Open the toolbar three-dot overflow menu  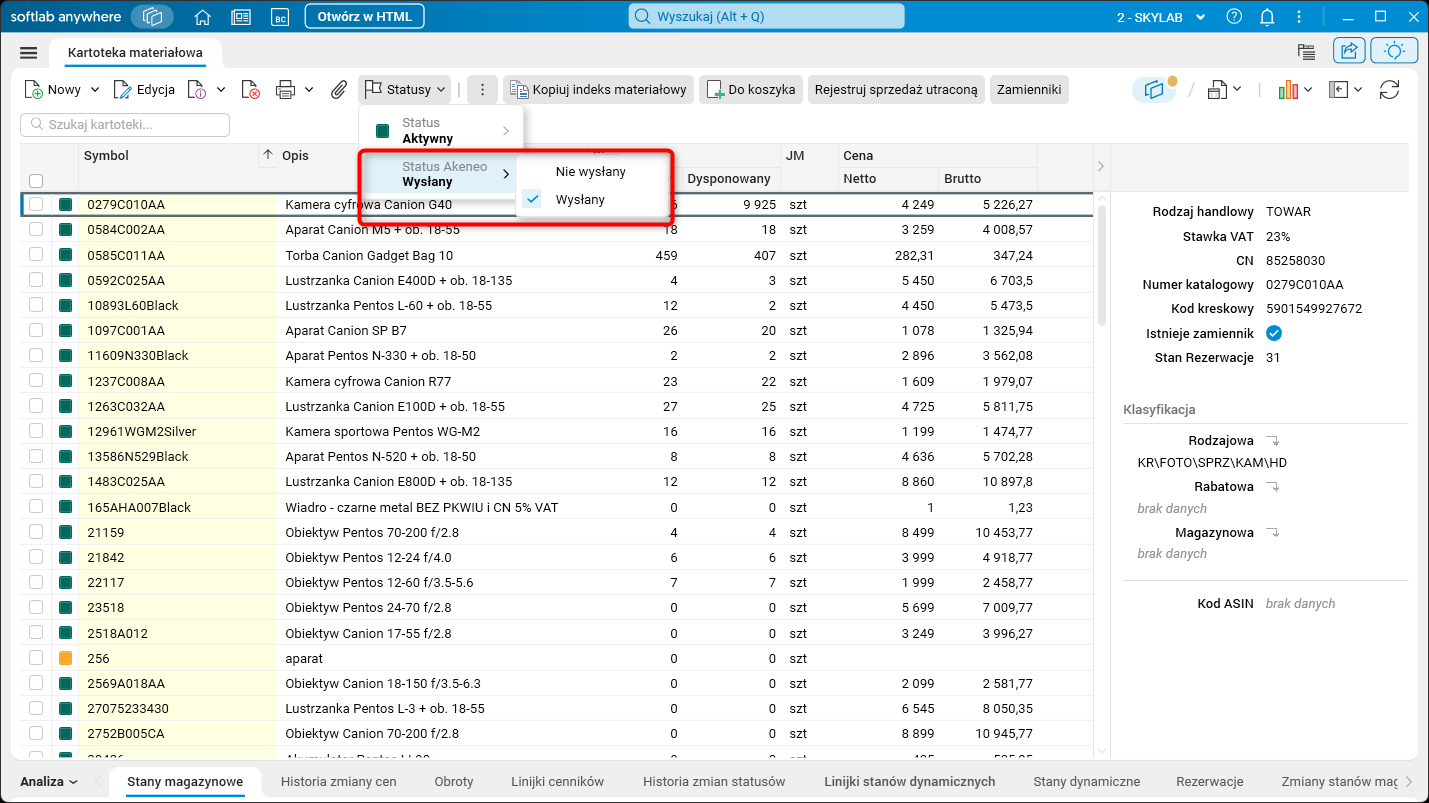(x=482, y=90)
